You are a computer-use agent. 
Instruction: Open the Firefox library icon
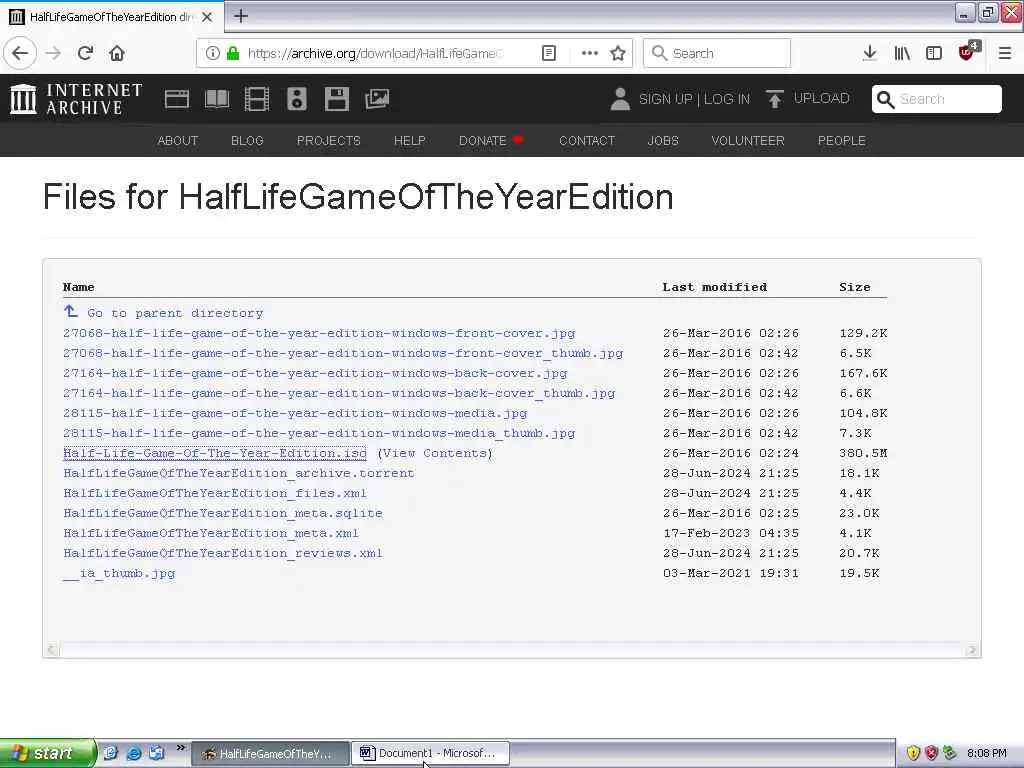coord(902,53)
